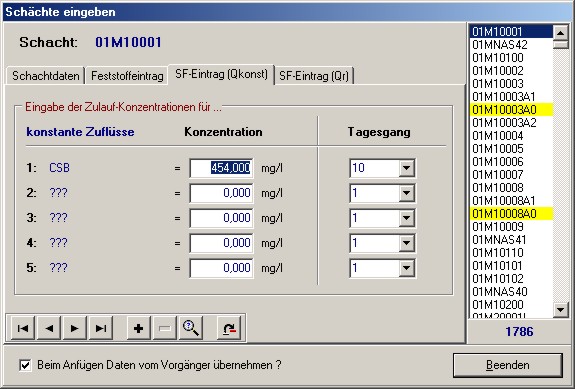Select 01M10002 in the list
The height and width of the screenshot is (389, 575).
click(x=511, y=71)
